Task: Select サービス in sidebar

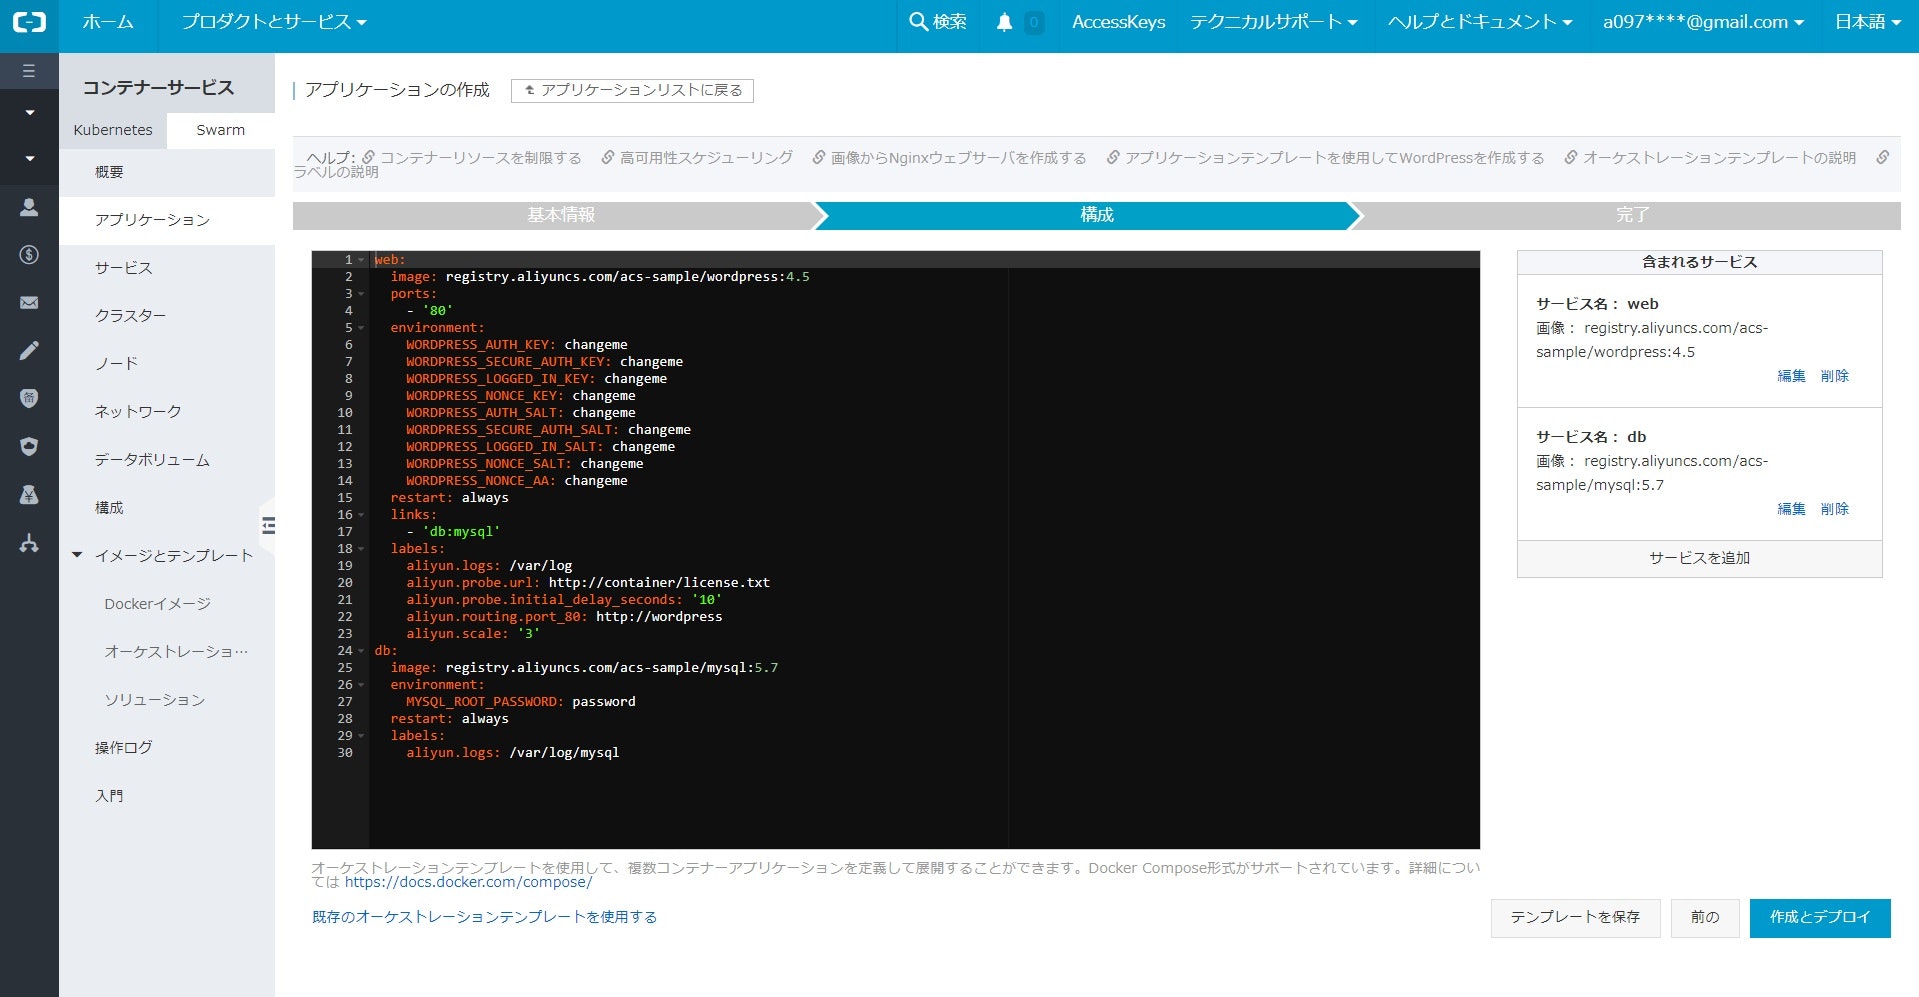Action: (x=167, y=268)
